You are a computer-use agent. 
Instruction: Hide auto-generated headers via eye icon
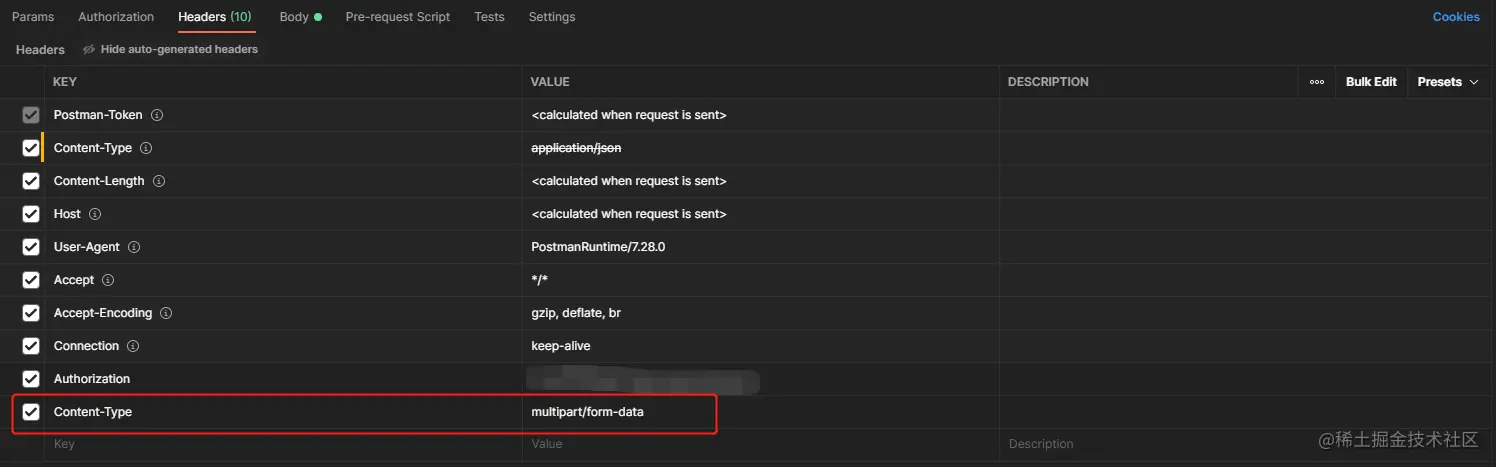pyautogui.click(x=89, y=49)
